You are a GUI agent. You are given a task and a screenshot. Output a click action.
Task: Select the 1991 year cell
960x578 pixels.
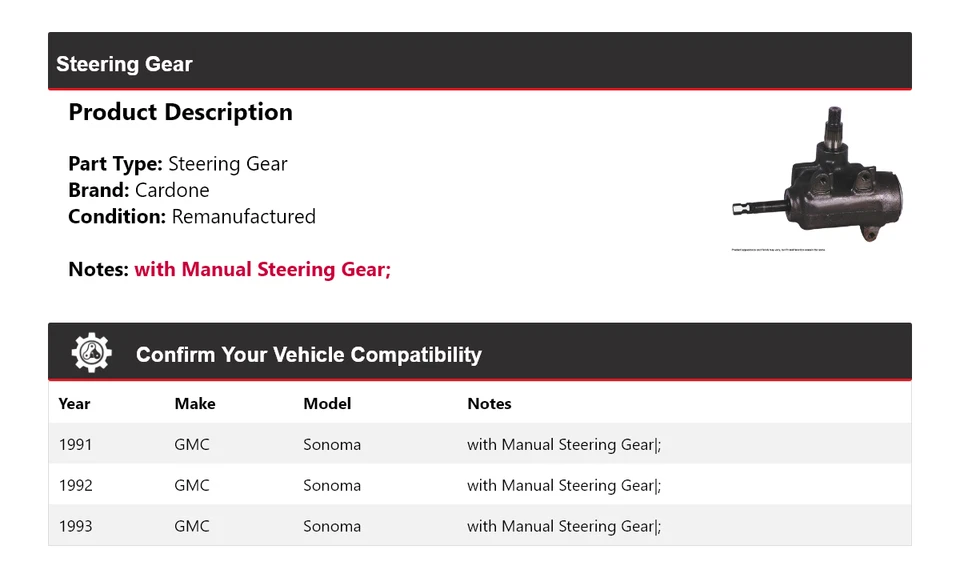coord(75,444)
